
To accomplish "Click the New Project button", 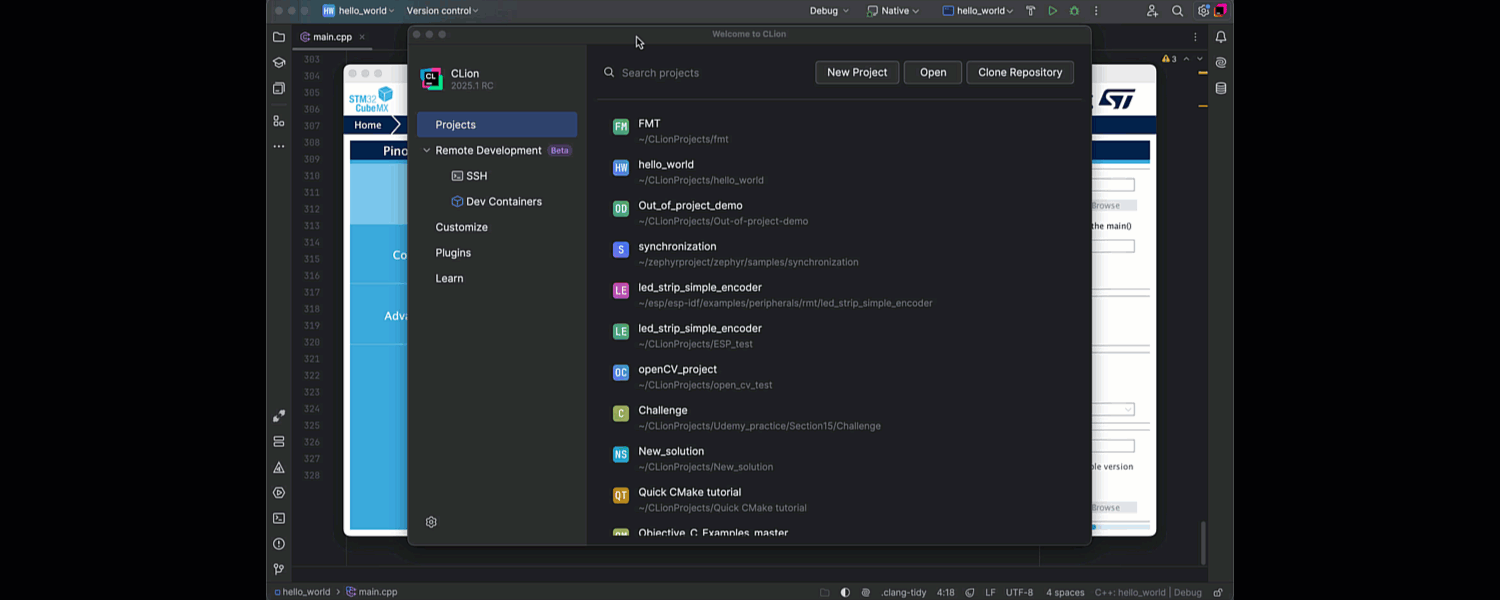I will click(856, 72).
